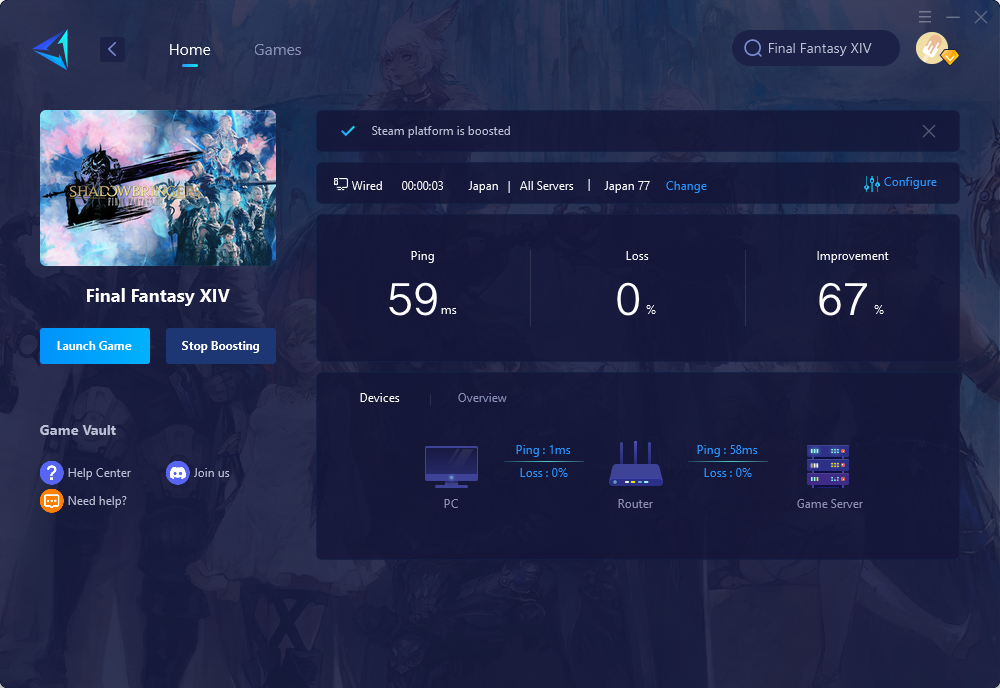This screenshot has height=688, width=1000.
Task: Click the GearUP logo icon
Action: [51, 49]
